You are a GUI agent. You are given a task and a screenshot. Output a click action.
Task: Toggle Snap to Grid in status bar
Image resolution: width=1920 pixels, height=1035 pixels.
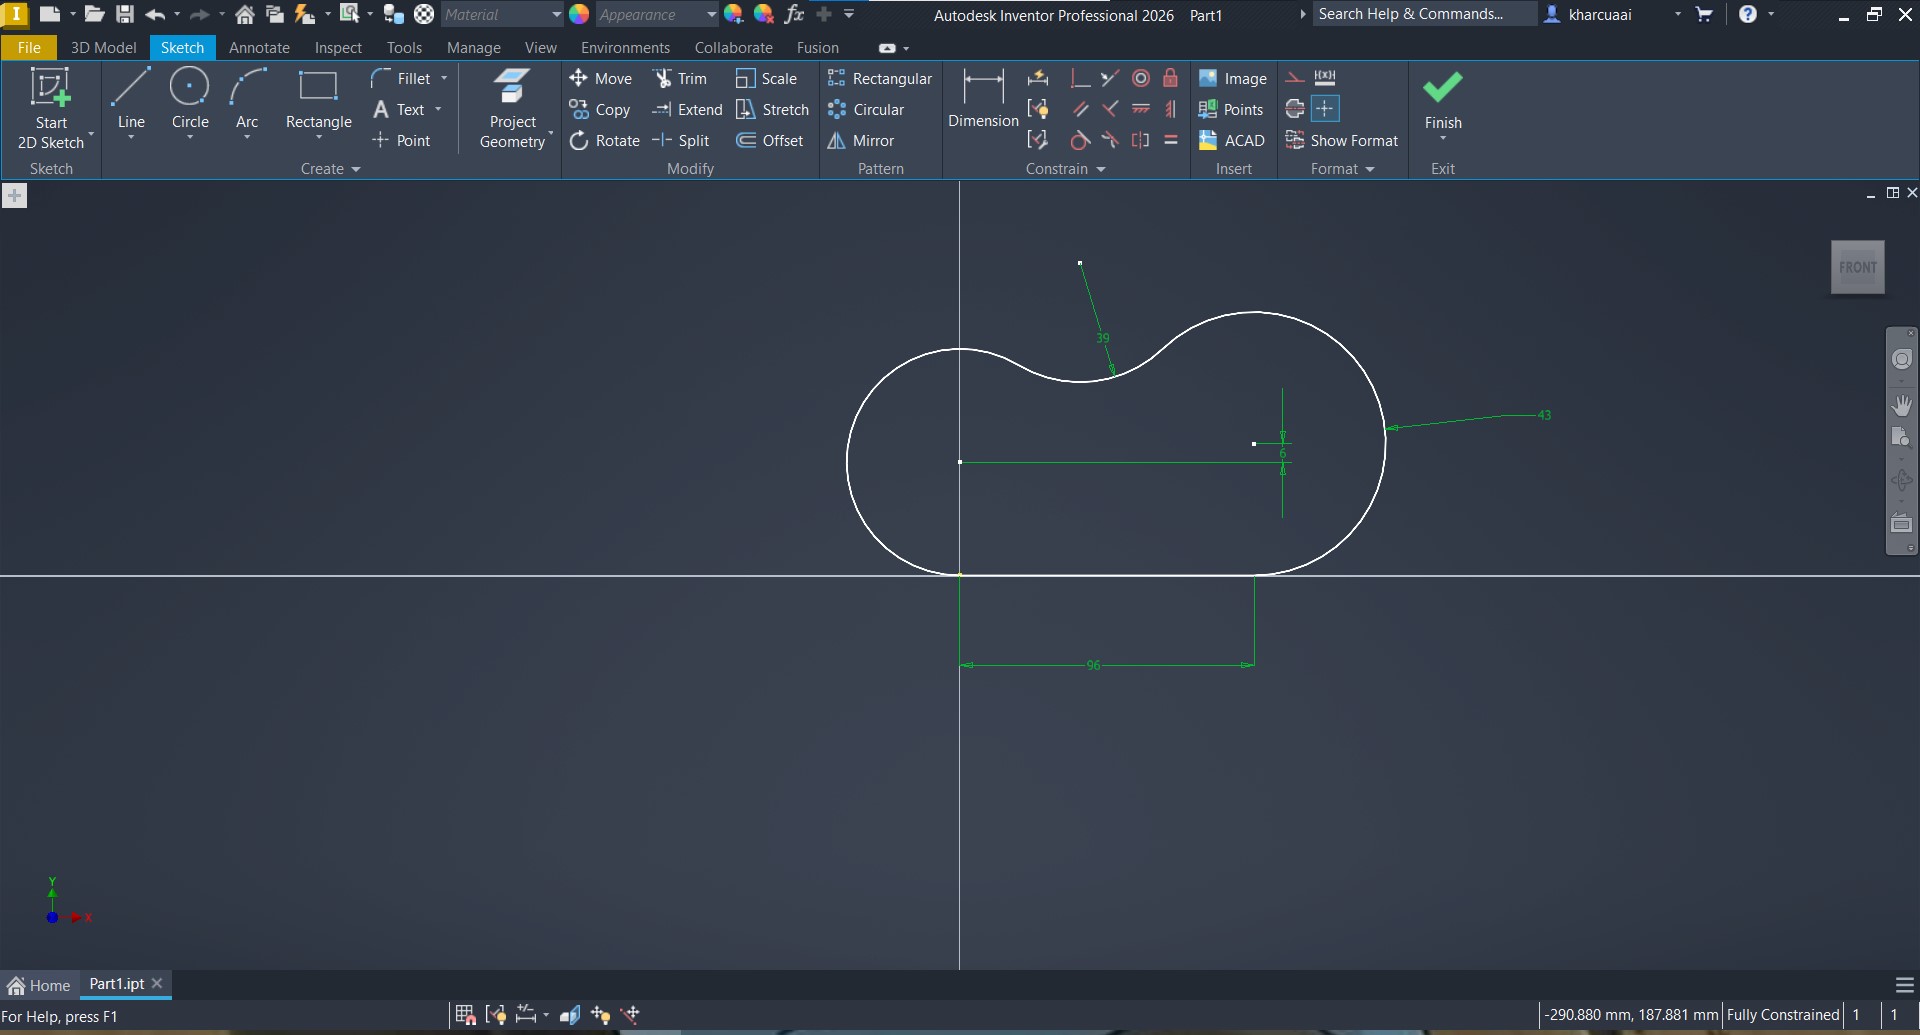point(465,1015)
